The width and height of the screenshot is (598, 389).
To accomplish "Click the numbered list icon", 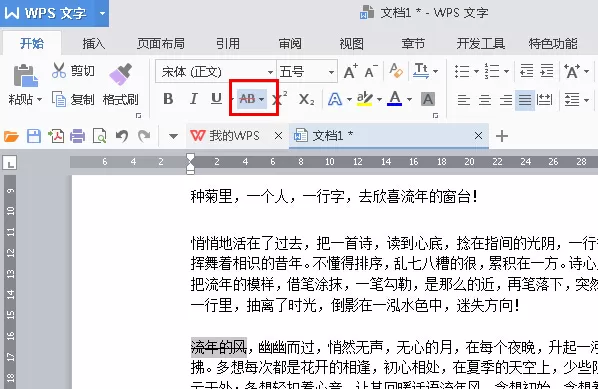I will 492,71.
